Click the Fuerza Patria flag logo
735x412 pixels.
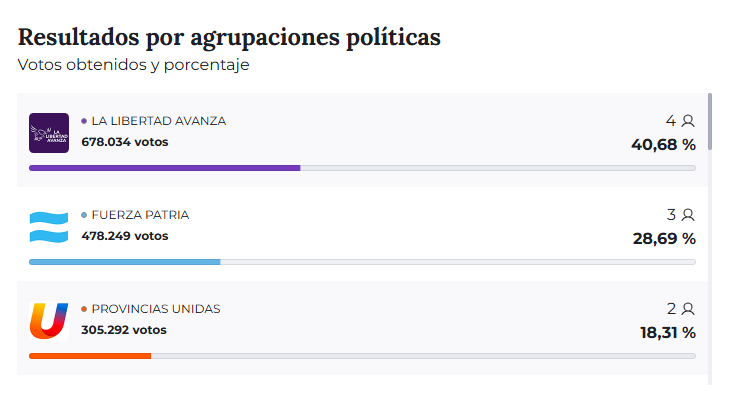point(49,227)
